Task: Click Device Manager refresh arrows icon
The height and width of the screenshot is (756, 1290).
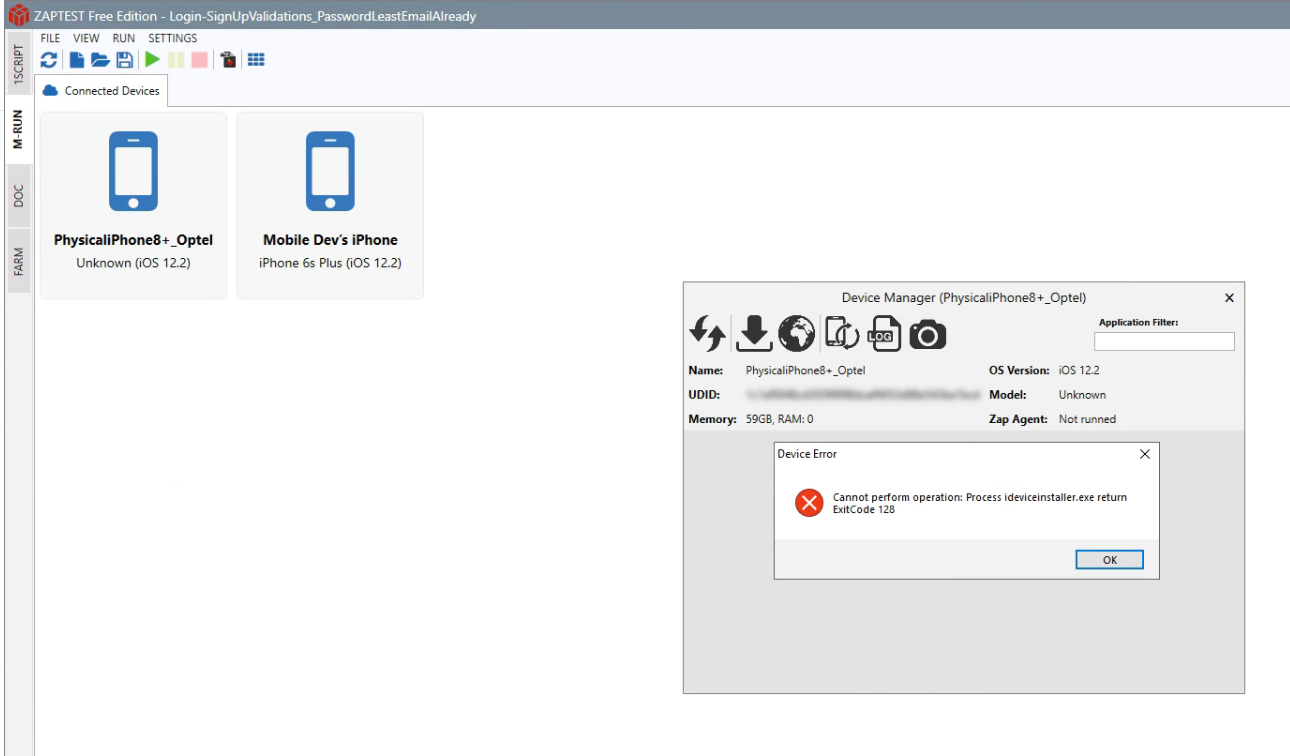Action: point(708,334)
